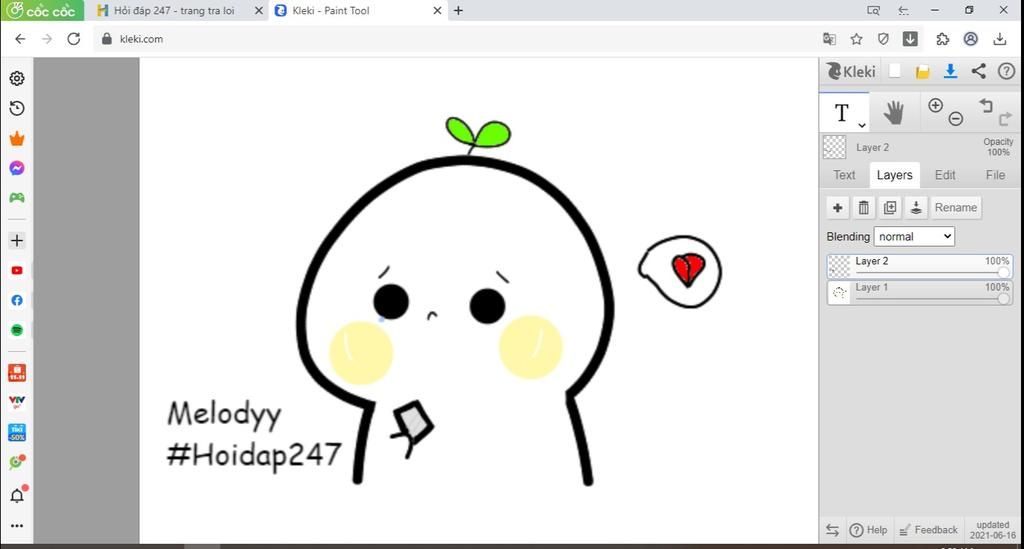This screenshot has width=1024, height=549.
Task: Open YouTube from the sidebar
Action: coord(17,270)
